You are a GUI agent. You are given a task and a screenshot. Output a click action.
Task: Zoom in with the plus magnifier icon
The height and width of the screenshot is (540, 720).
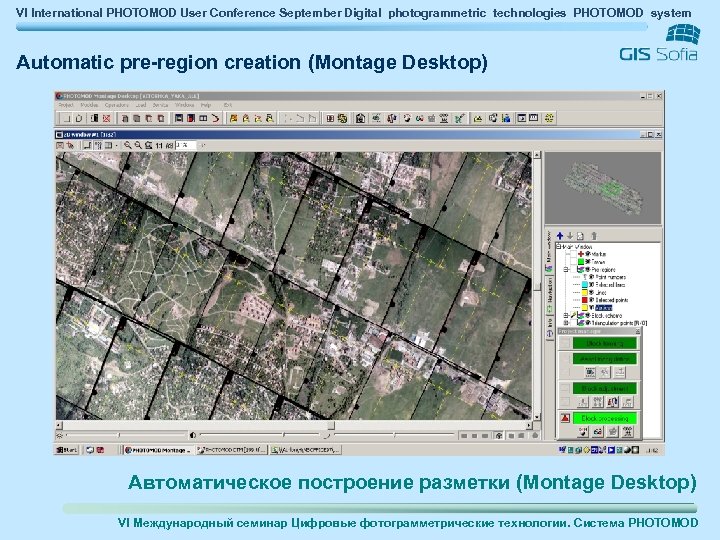pos(128,146)
